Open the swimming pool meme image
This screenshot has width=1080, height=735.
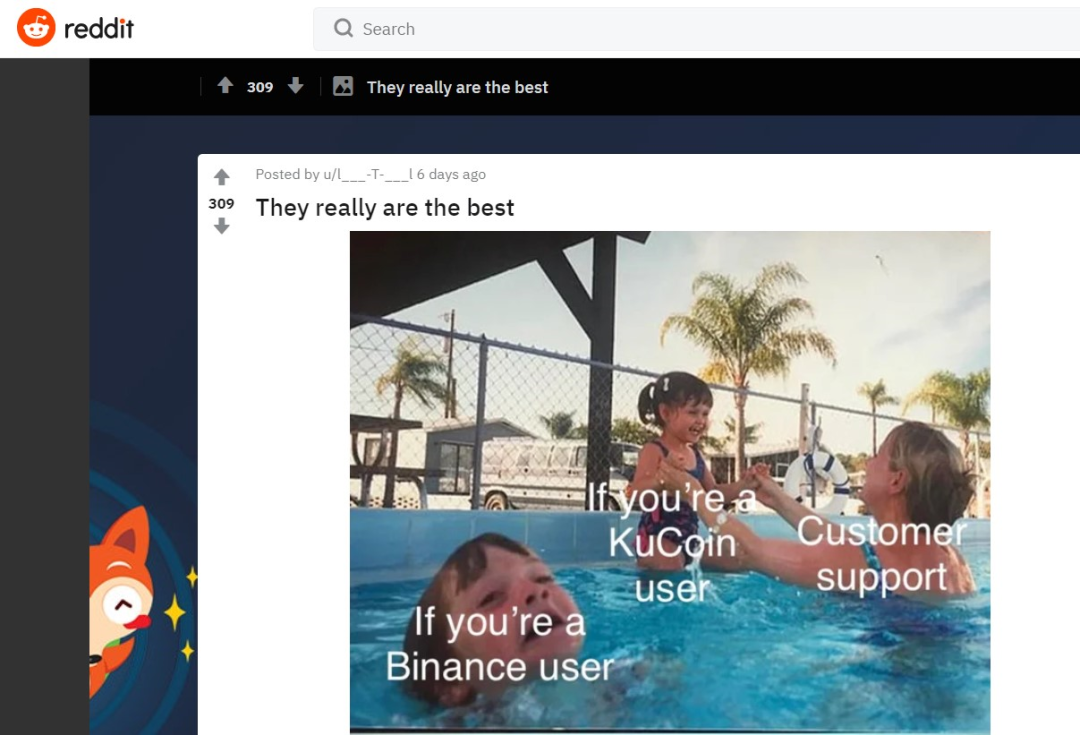(x=670, y=482)
